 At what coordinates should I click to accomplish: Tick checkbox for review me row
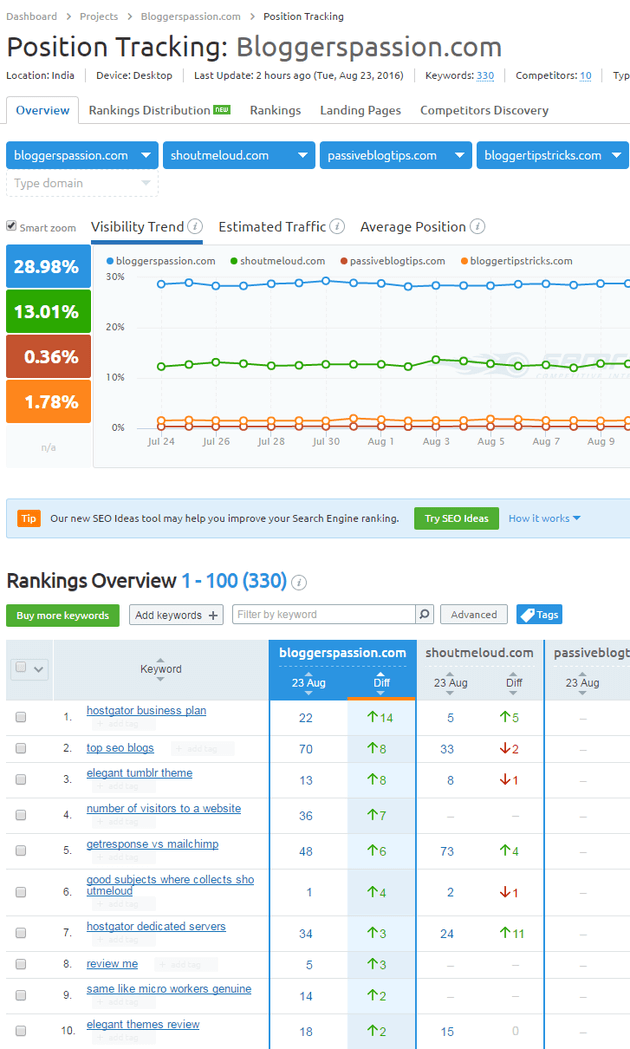21,964
